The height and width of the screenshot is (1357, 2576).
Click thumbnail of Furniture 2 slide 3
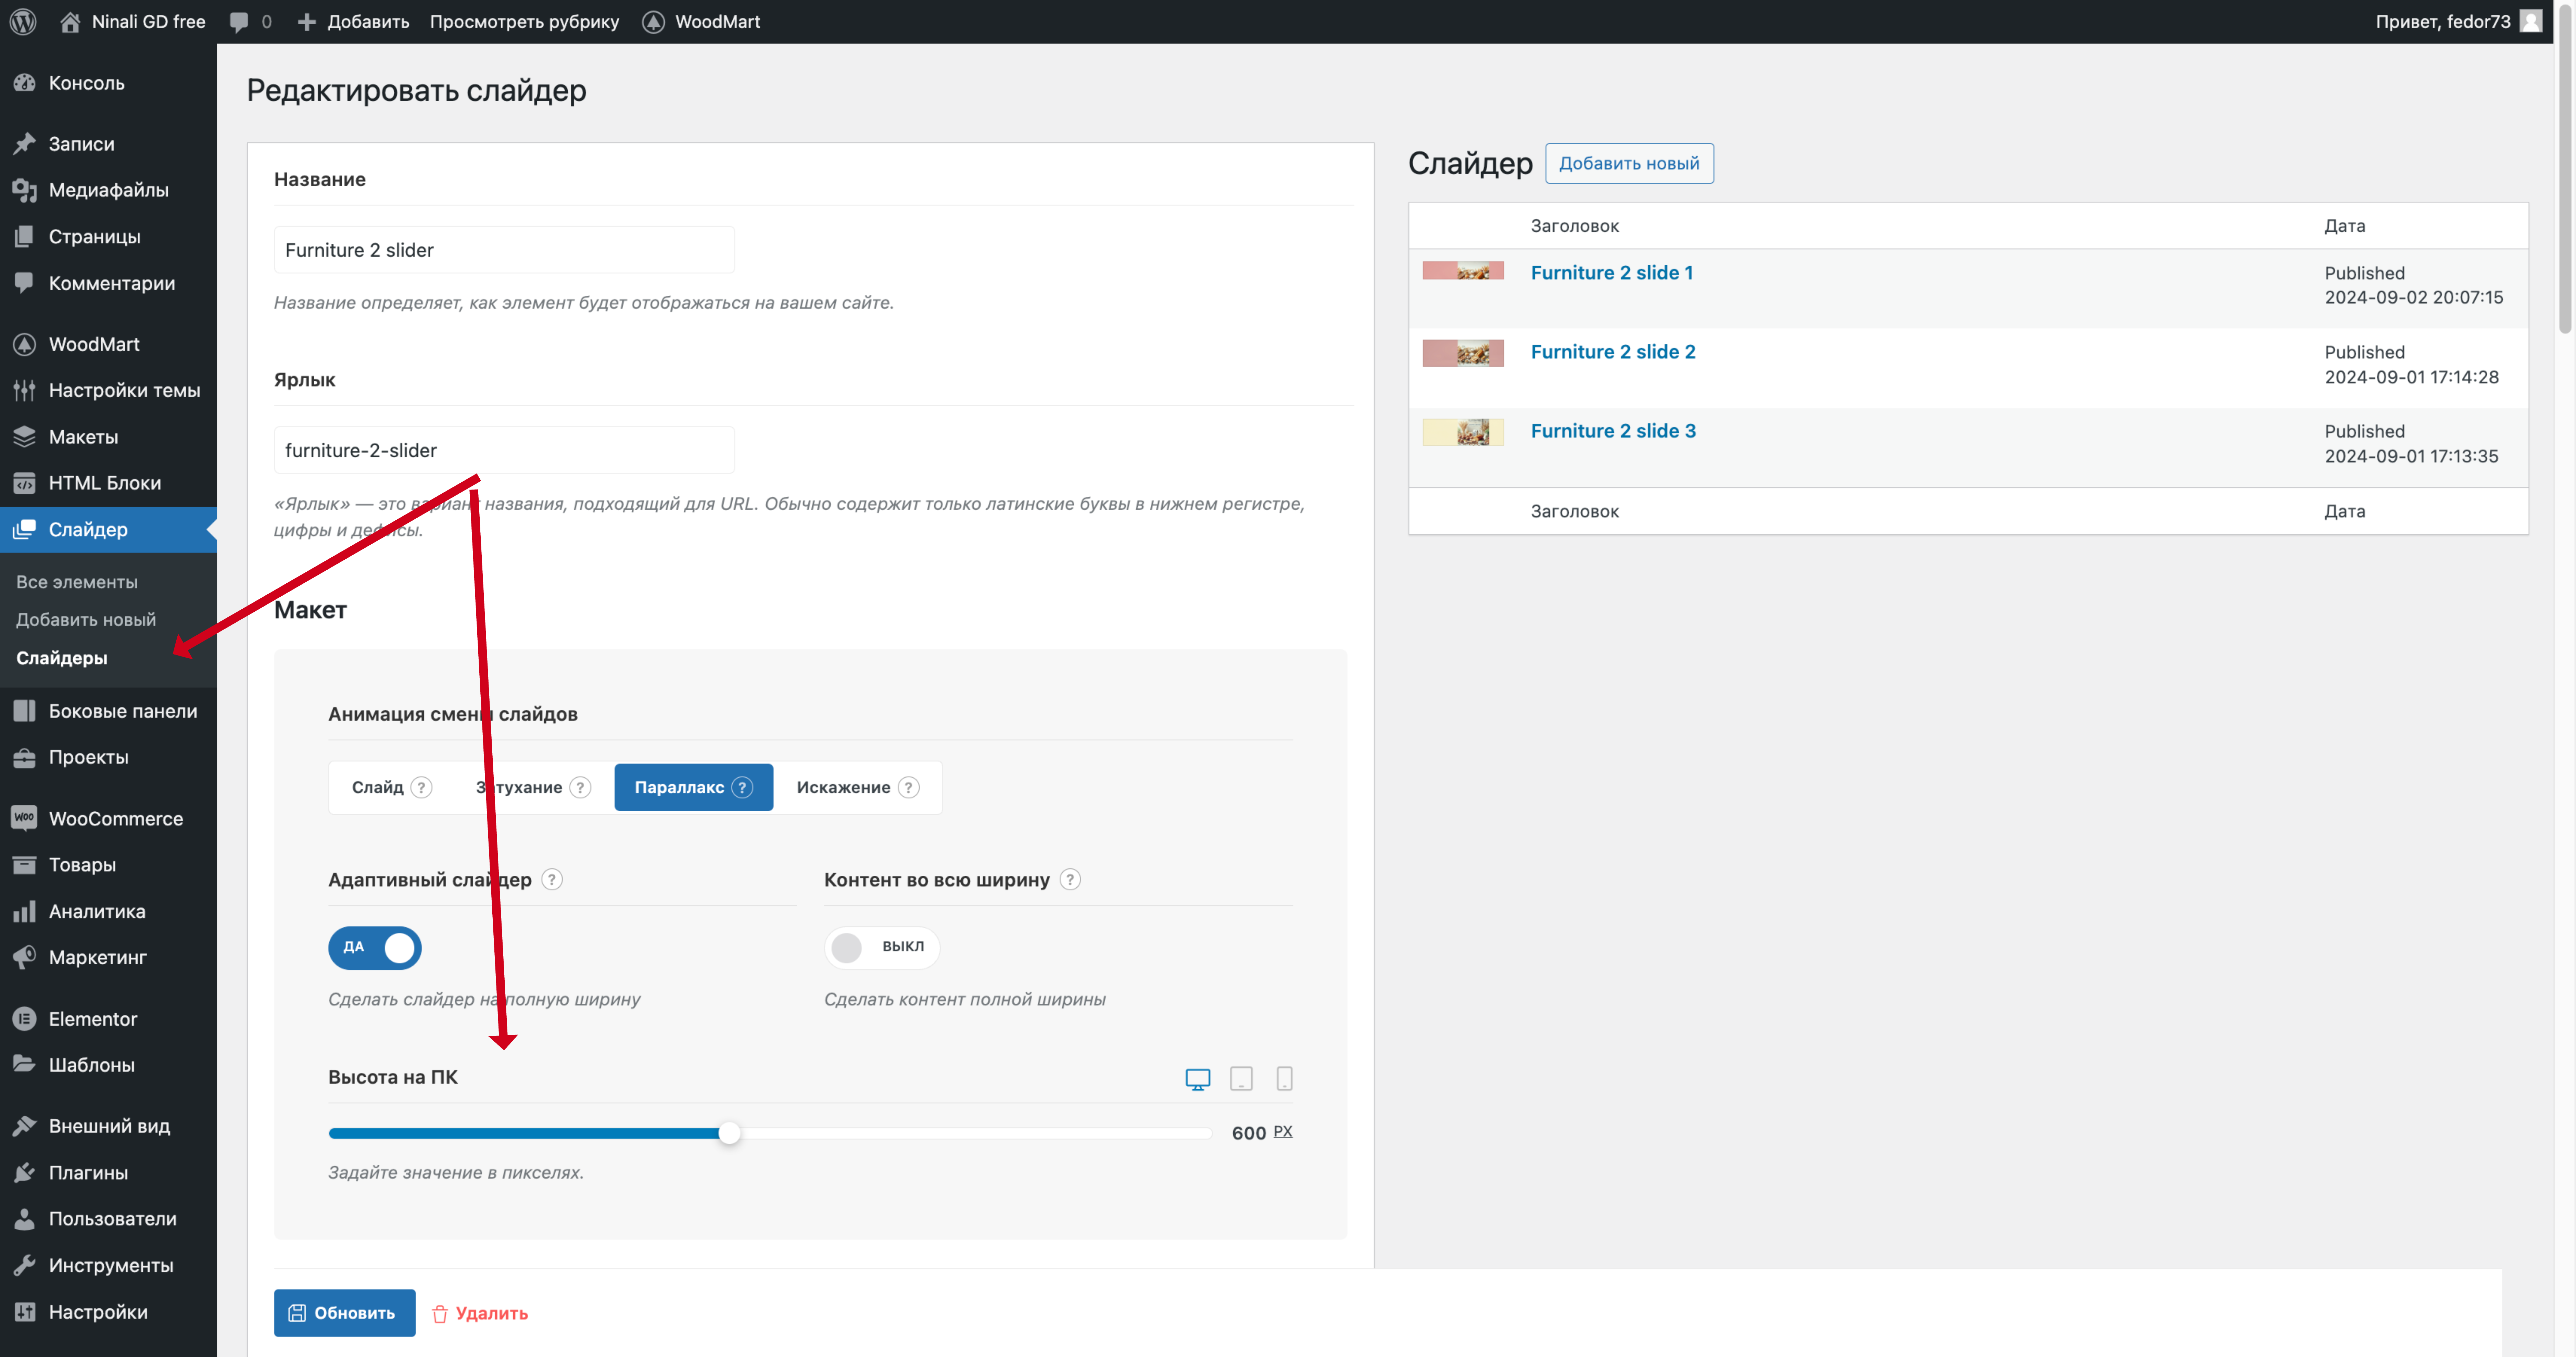tap(1463, 432)
